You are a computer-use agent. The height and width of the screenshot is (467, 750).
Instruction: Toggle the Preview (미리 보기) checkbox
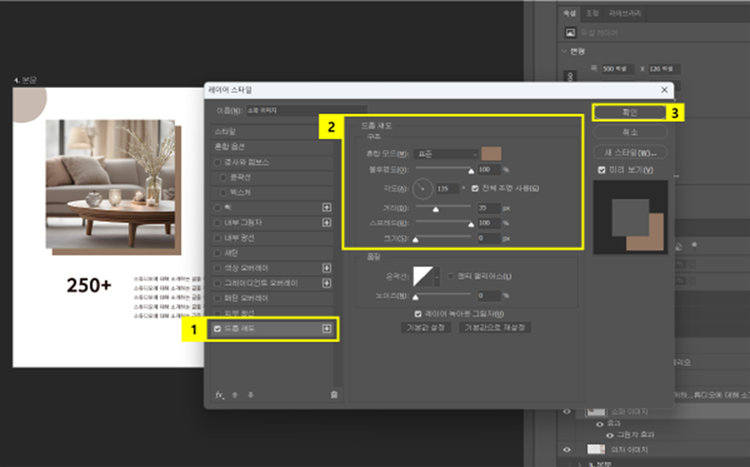602,170
